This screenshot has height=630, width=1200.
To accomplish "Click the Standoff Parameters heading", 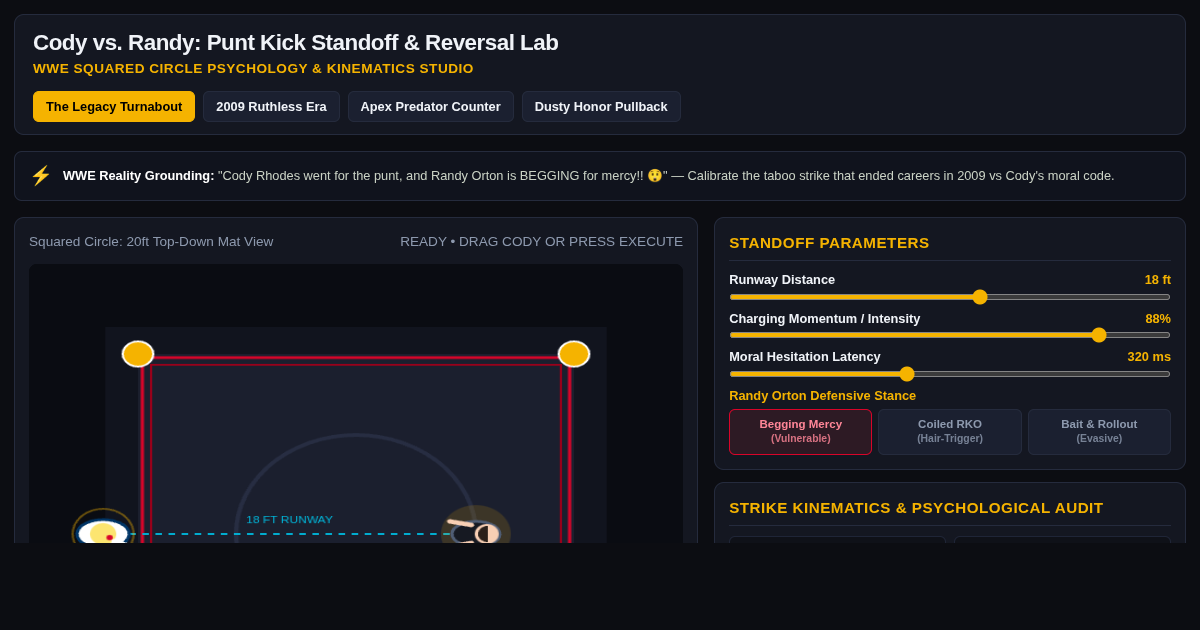I will coord(829,243).
